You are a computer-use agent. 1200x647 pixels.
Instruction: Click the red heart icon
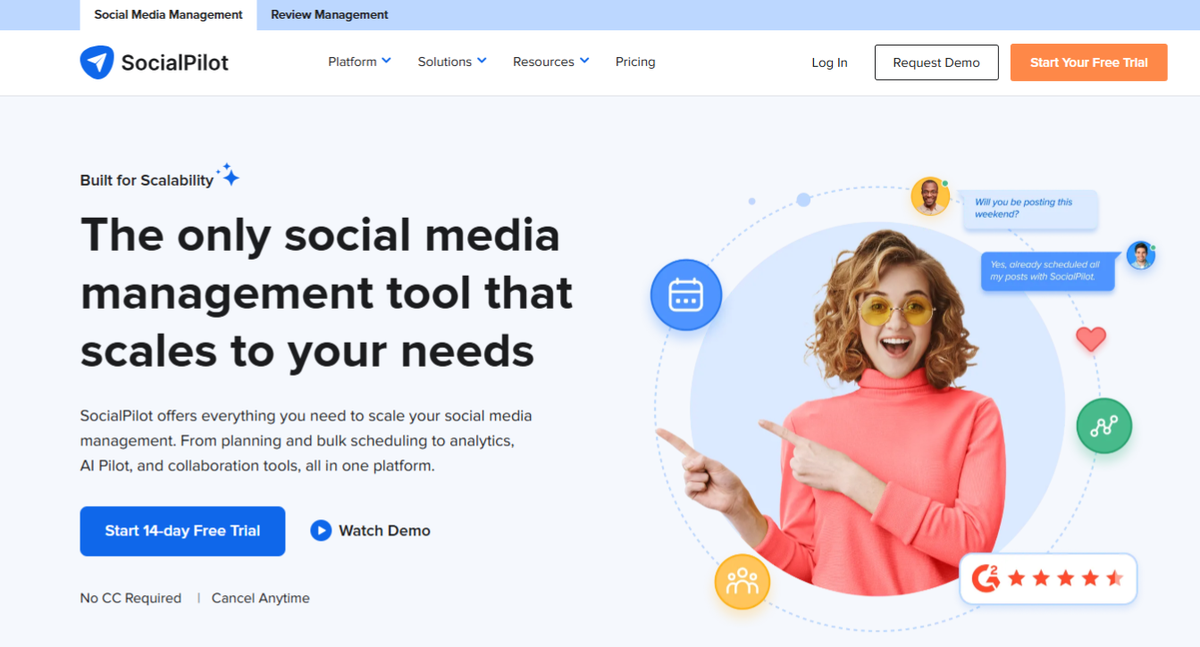1091,339
